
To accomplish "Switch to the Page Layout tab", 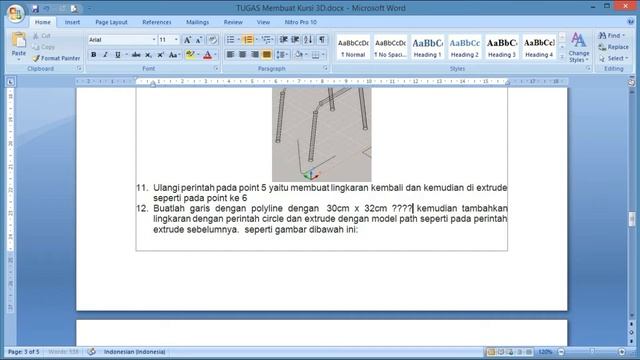I will [111, 22].
